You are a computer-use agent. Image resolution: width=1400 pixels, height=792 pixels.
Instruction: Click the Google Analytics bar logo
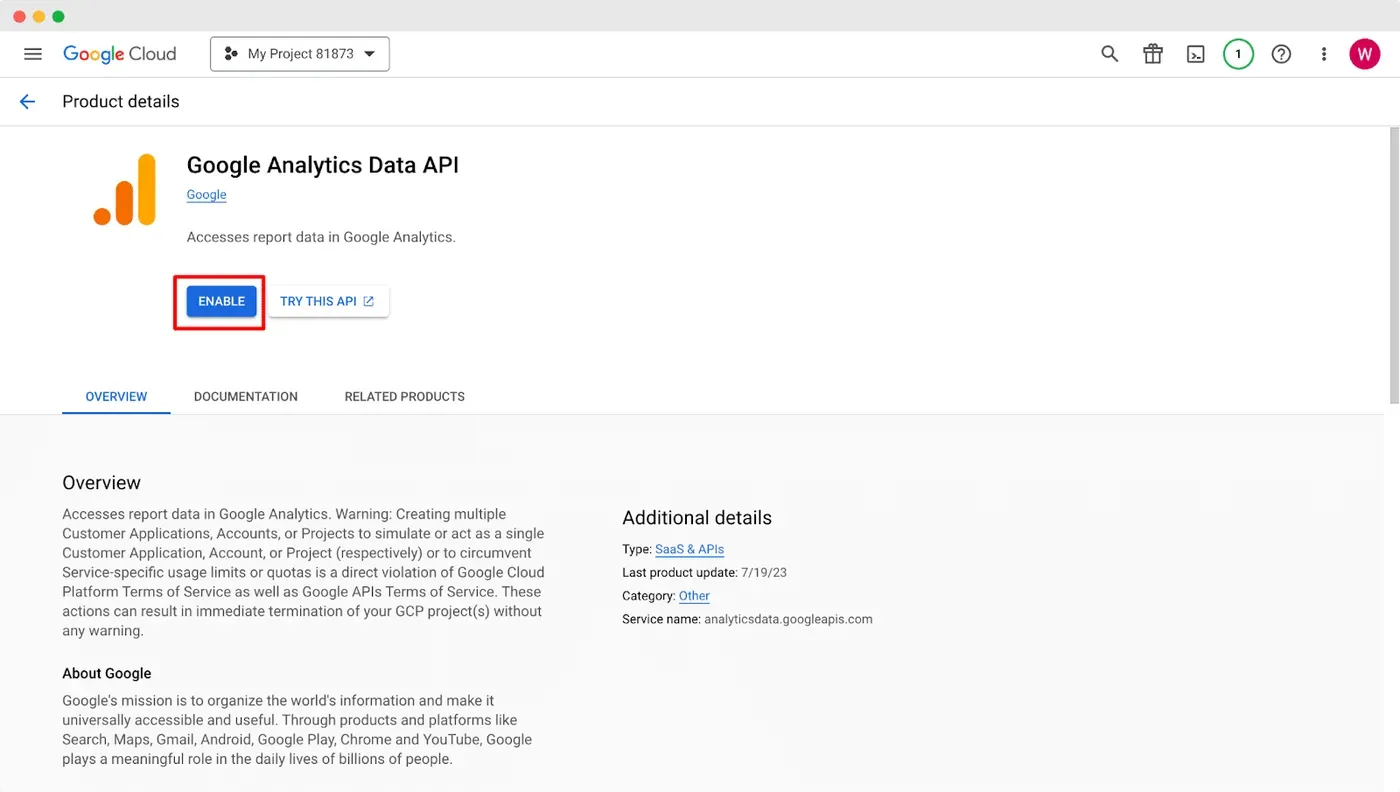click(x=125, y=190)
